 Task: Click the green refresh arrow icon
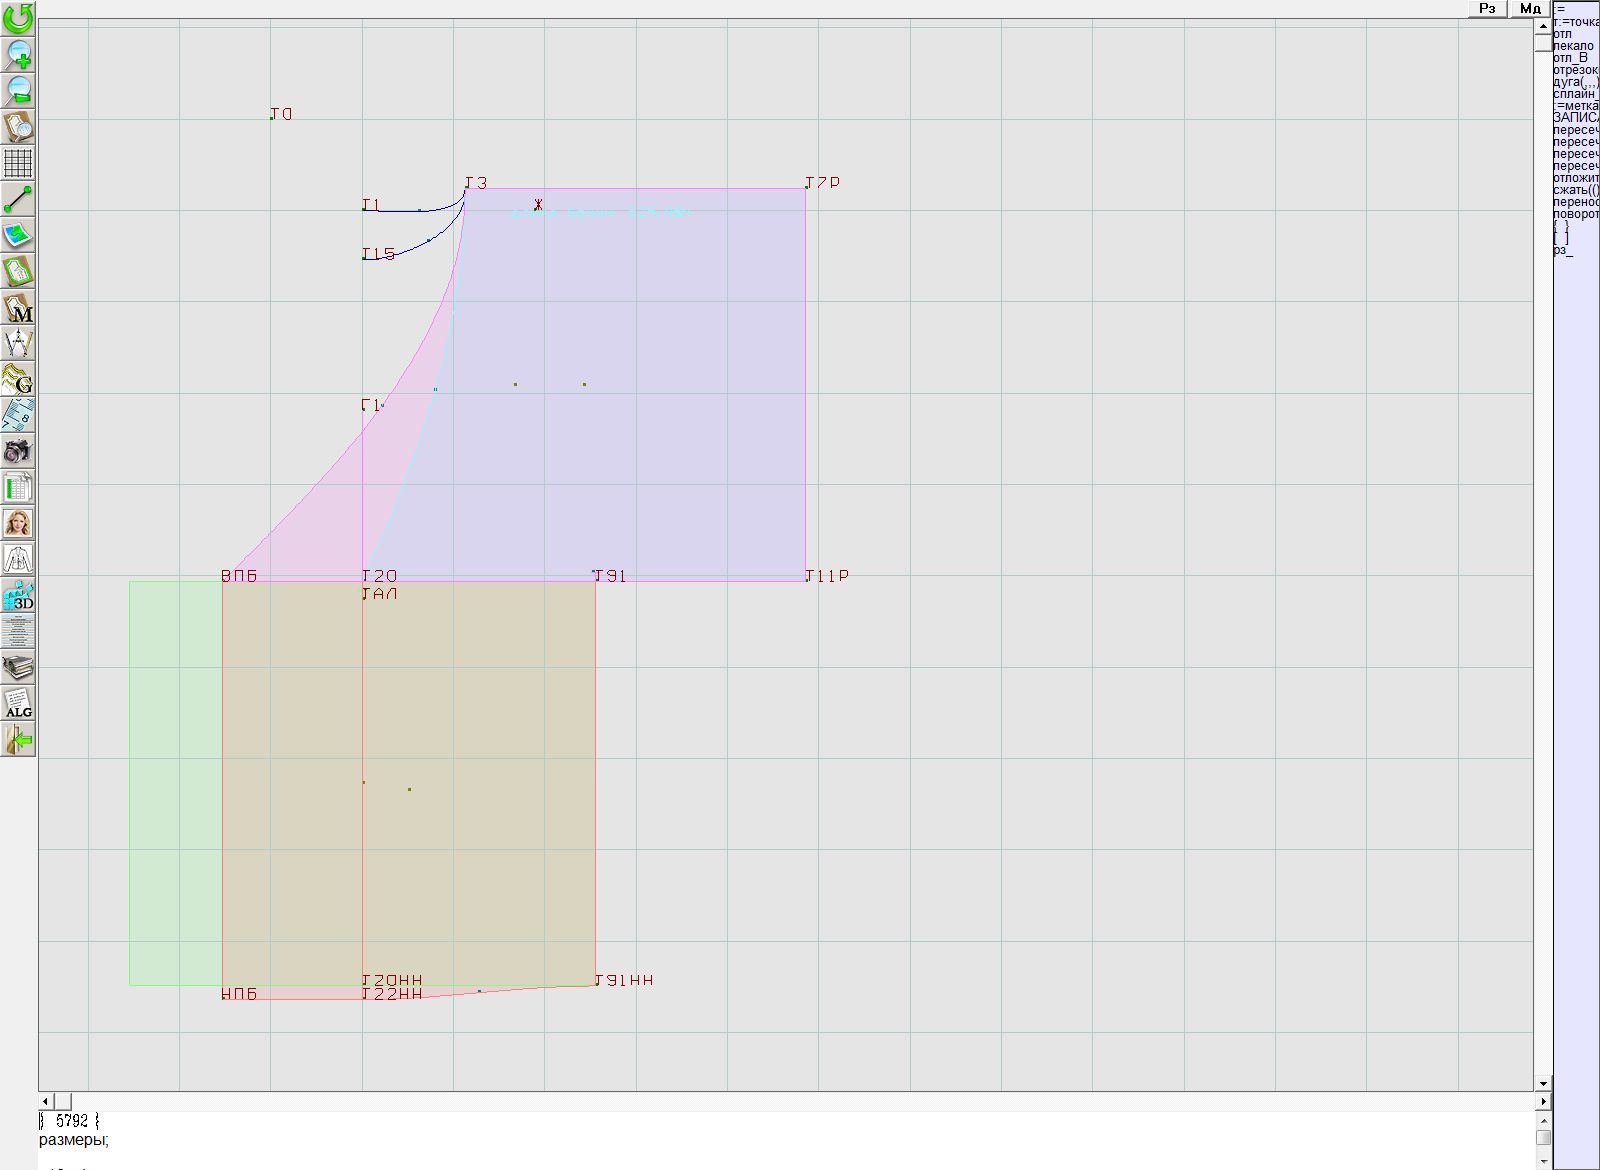[18, 17]
